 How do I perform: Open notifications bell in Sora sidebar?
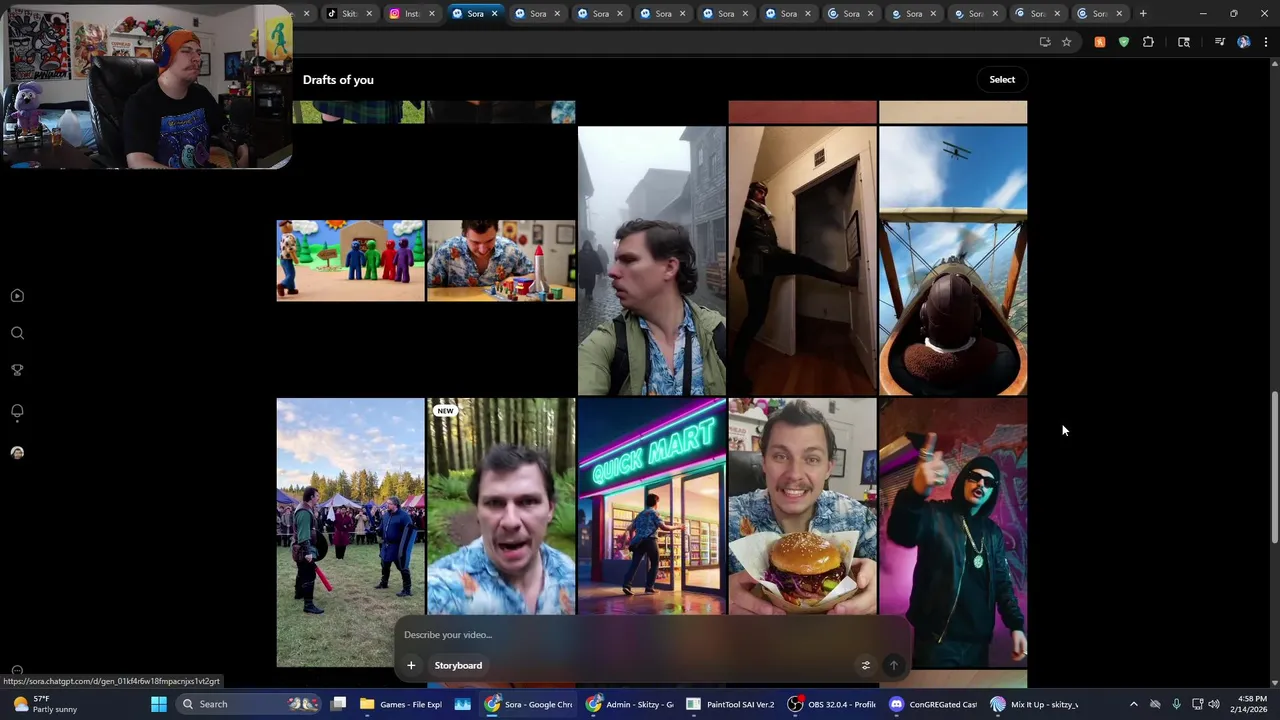coord(17,411)
